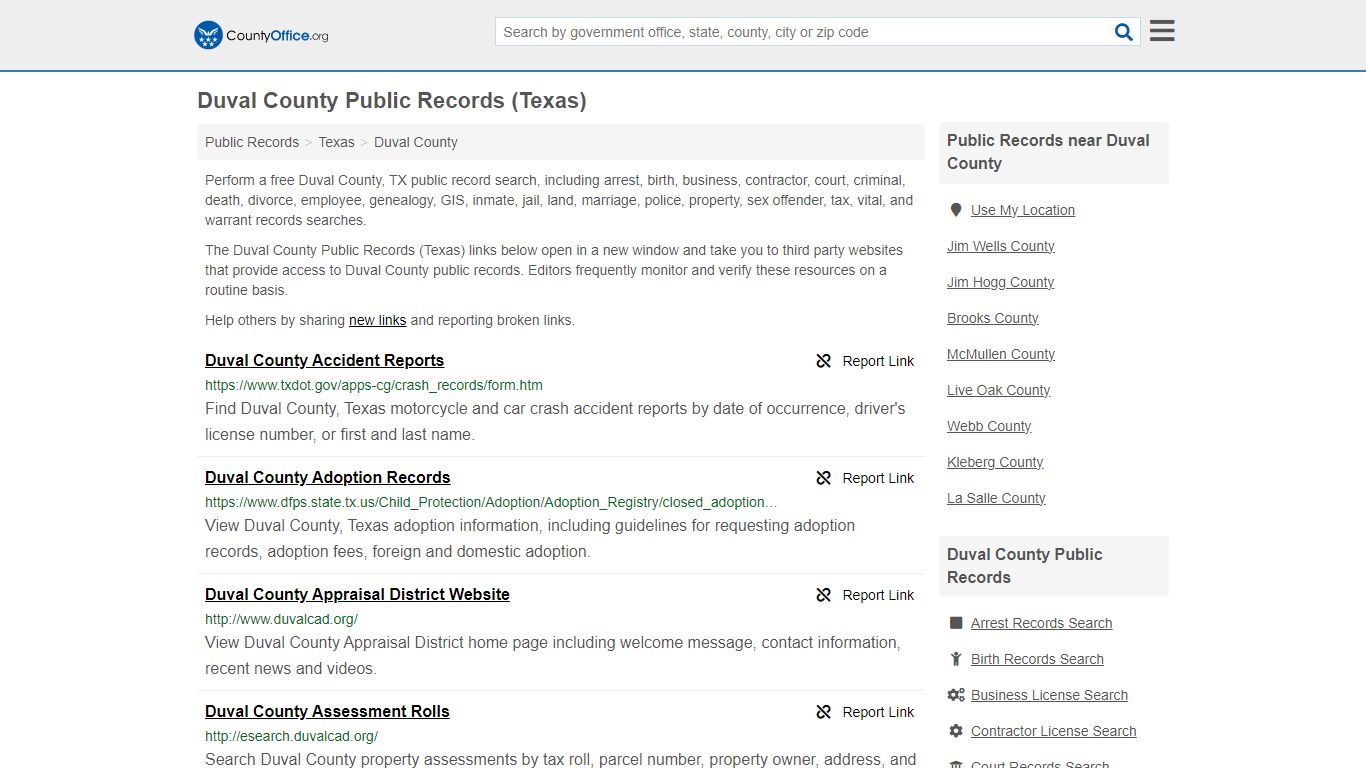Image resolution: width=1366 pixels, height=768 pixels.
Task: Click the Business License Search gears icon
Action: pos(956,695)
